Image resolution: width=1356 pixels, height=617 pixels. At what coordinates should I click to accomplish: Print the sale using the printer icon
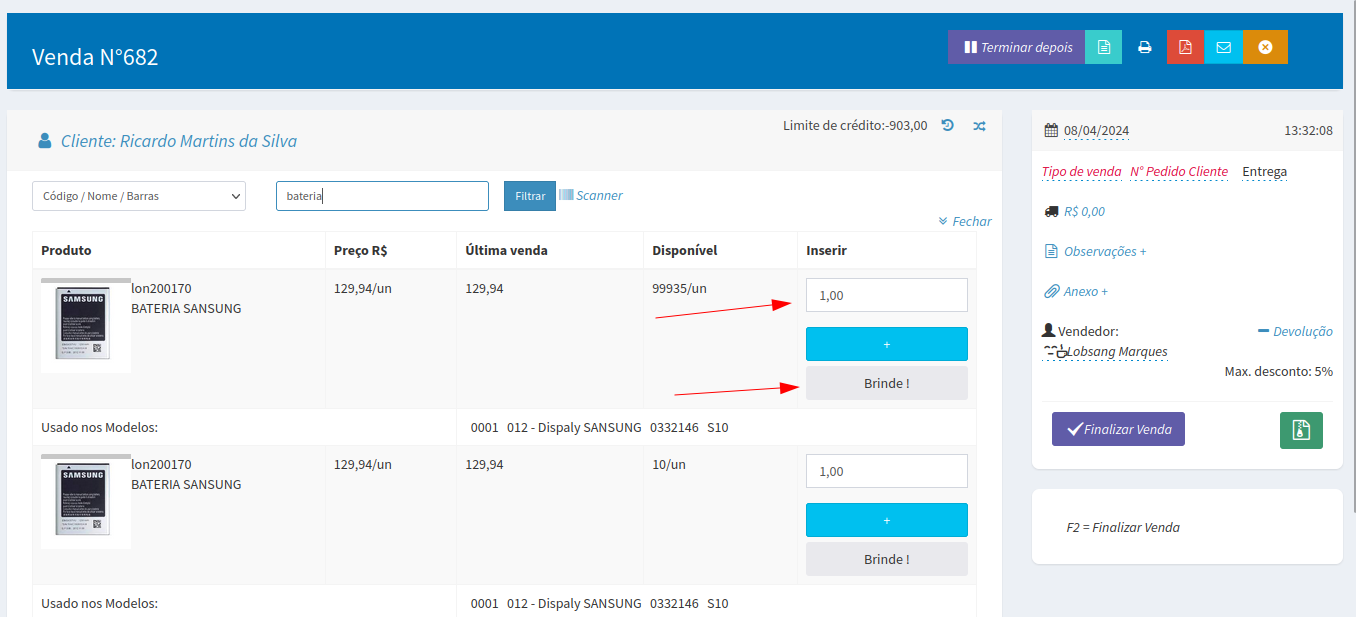(1145, 47)
